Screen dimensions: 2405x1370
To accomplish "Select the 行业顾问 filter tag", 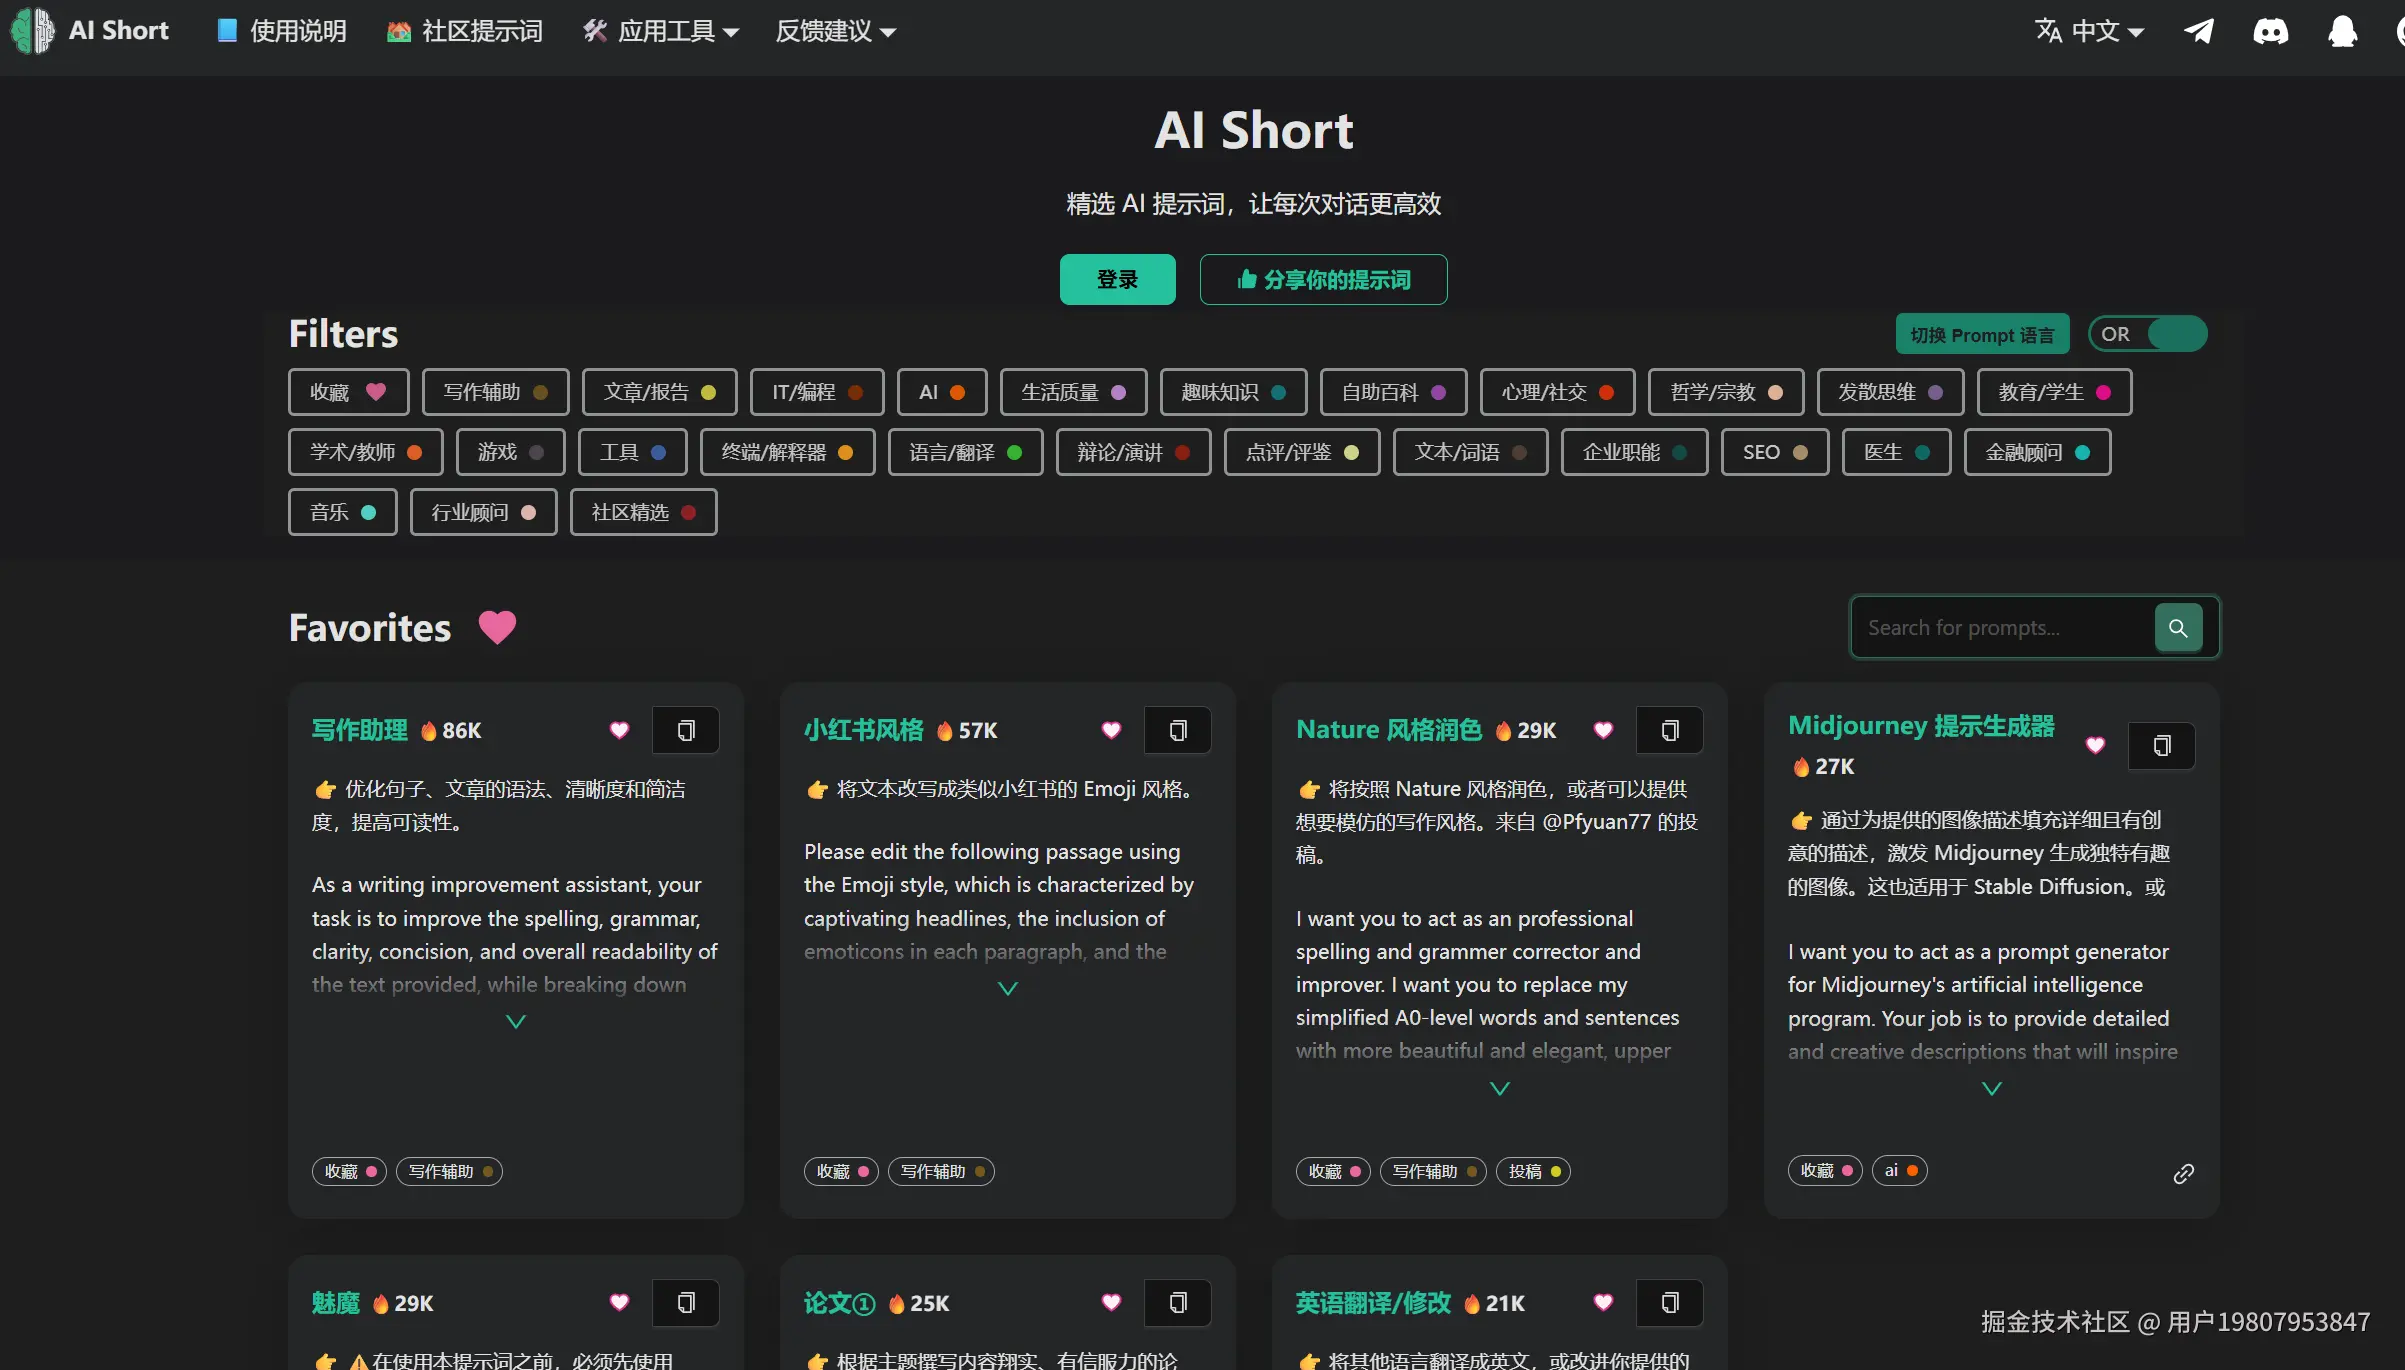I will point(483,512).
